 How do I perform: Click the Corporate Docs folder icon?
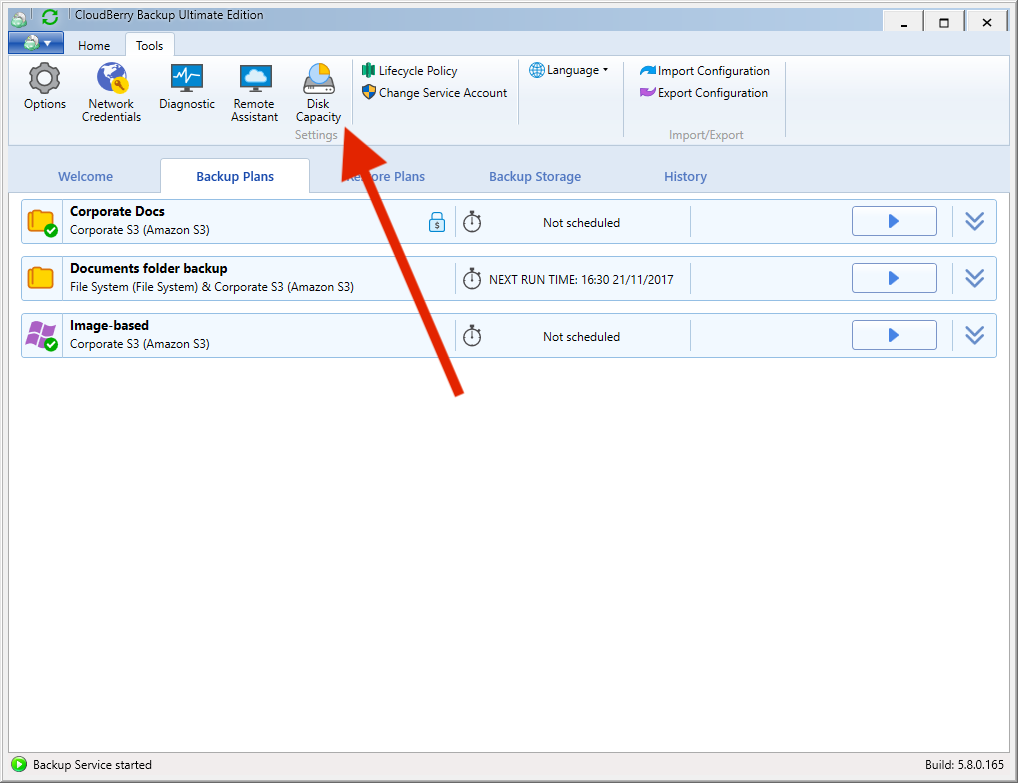pos(42,223)
